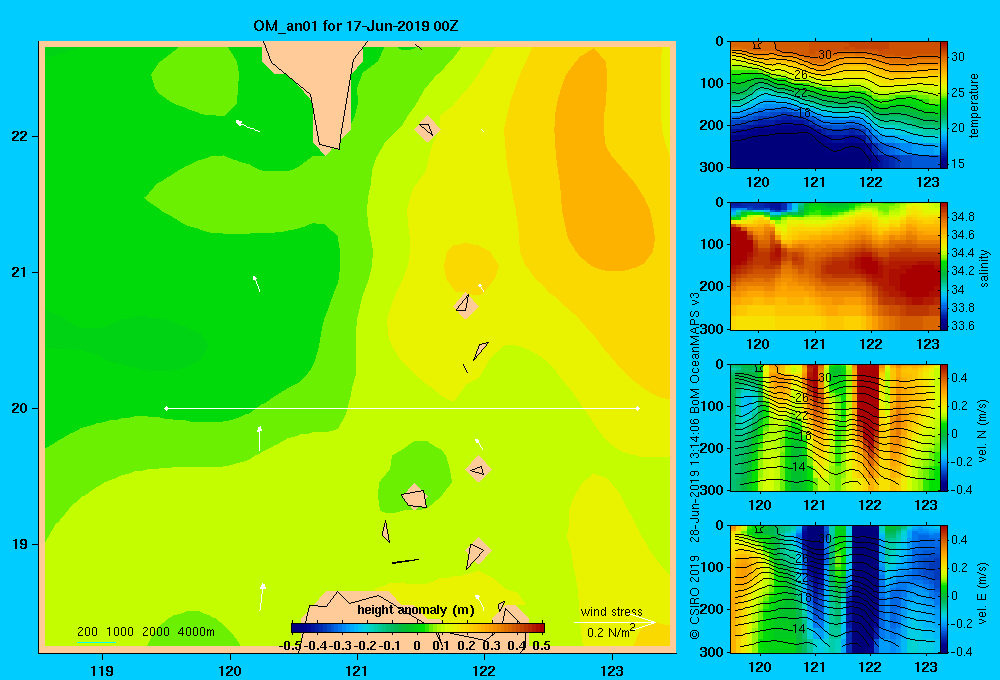Click the 15 tick on the temperature colorbar
The width and height of the screenshot is (1000, 680).
[x=958, y=163]
